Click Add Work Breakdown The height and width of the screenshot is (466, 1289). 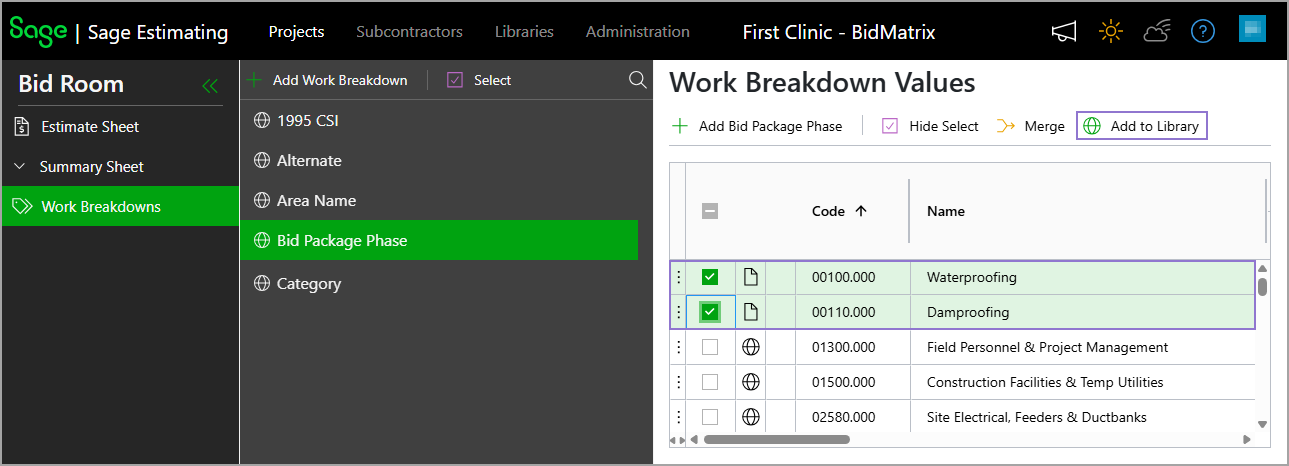(x=328, y=80)
